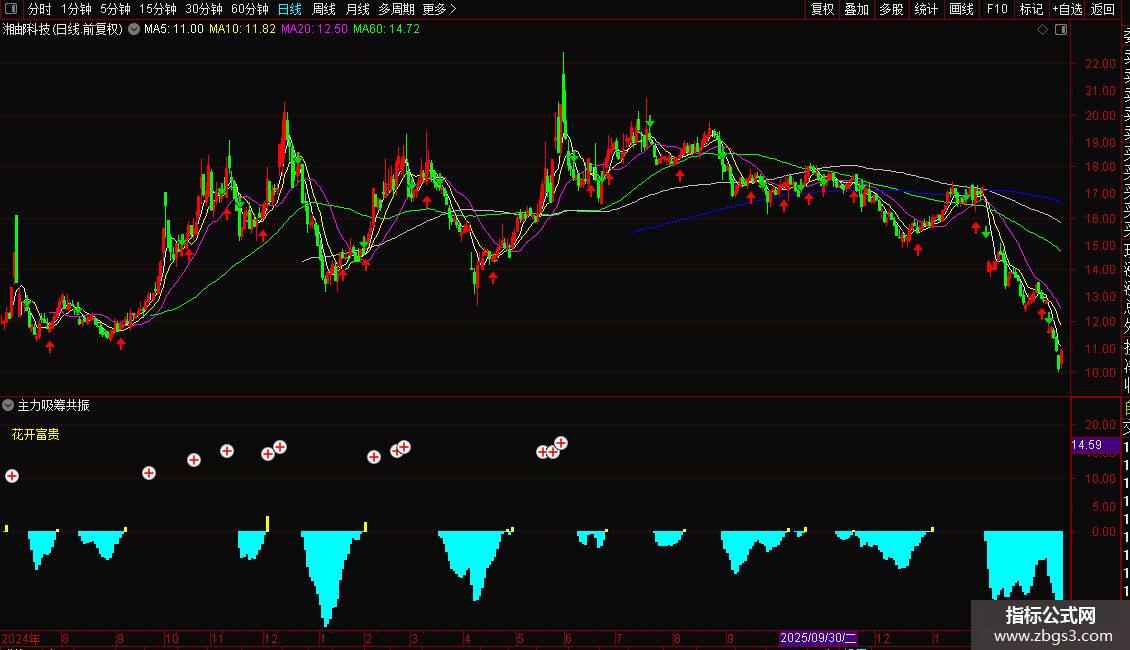Open the 画线 drawing tools
1130x650 pixels.
pos(961,9)
